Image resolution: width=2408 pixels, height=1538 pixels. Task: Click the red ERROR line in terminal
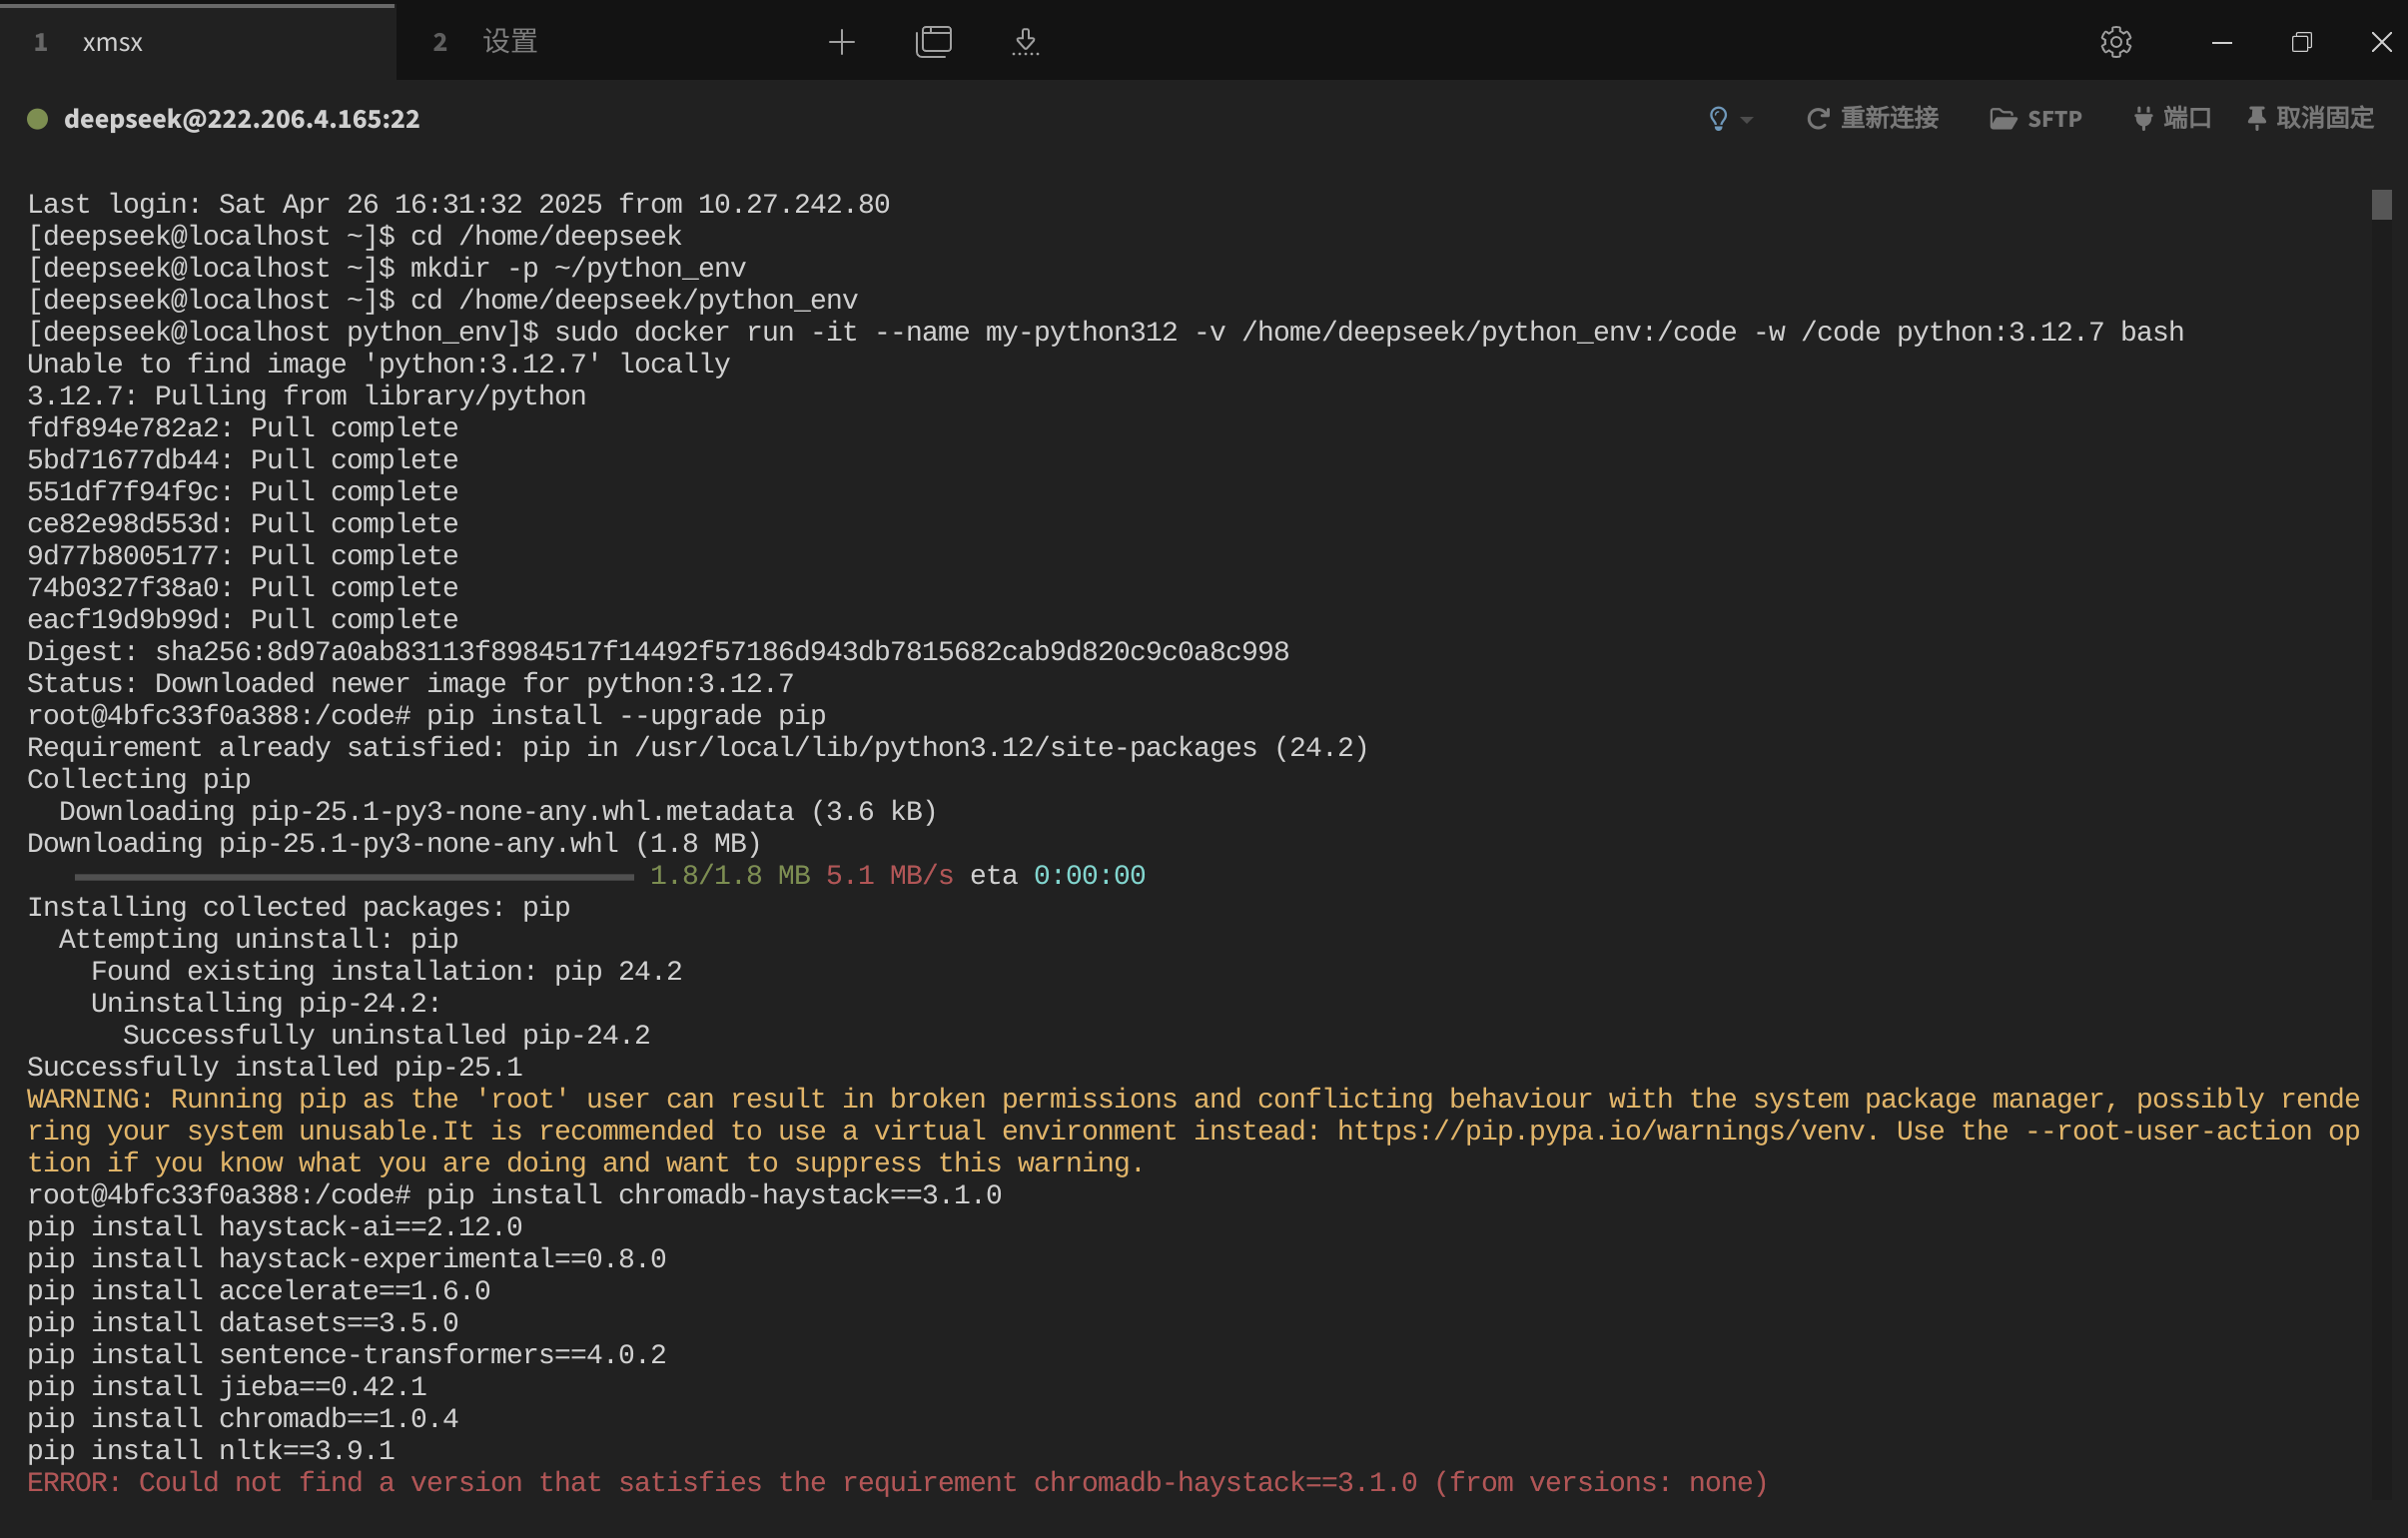(896, 1482)
